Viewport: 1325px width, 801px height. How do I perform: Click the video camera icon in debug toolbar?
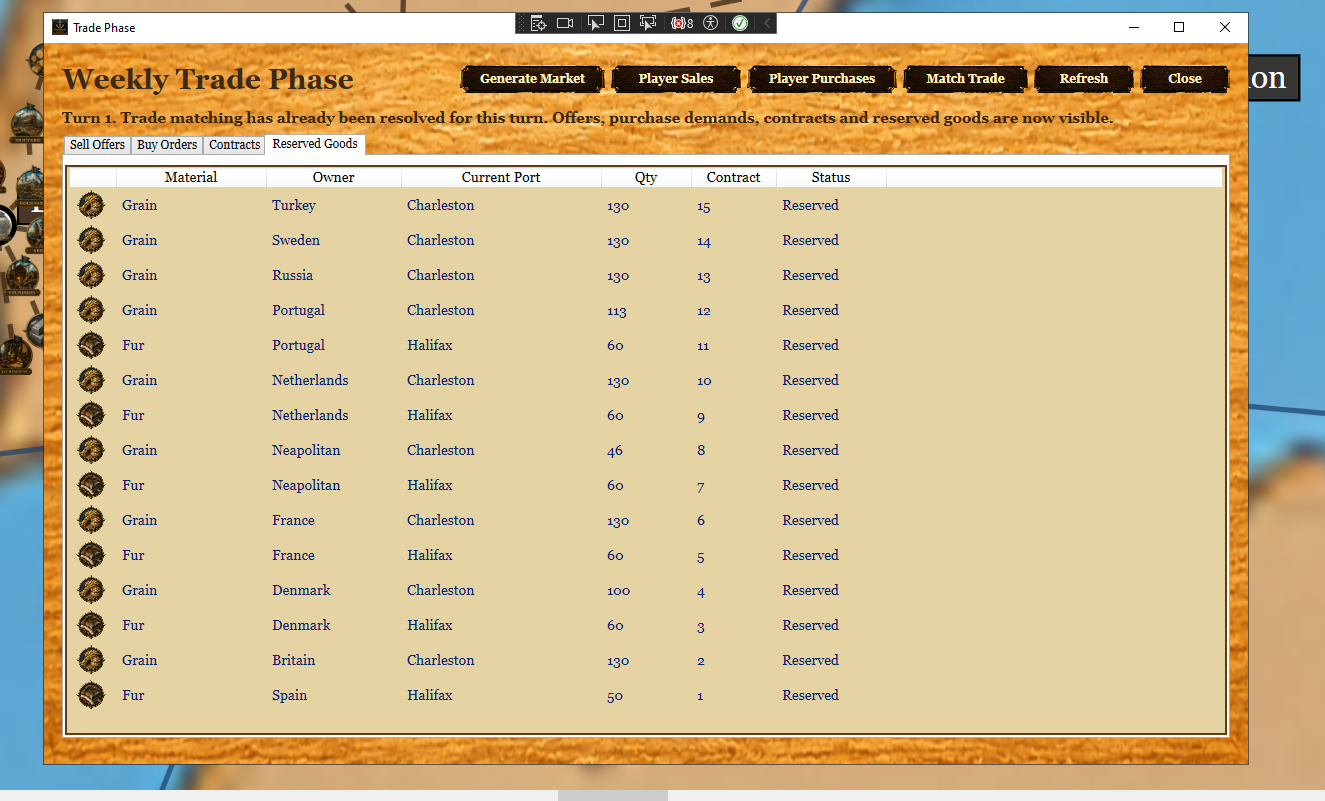pos(565,23)
